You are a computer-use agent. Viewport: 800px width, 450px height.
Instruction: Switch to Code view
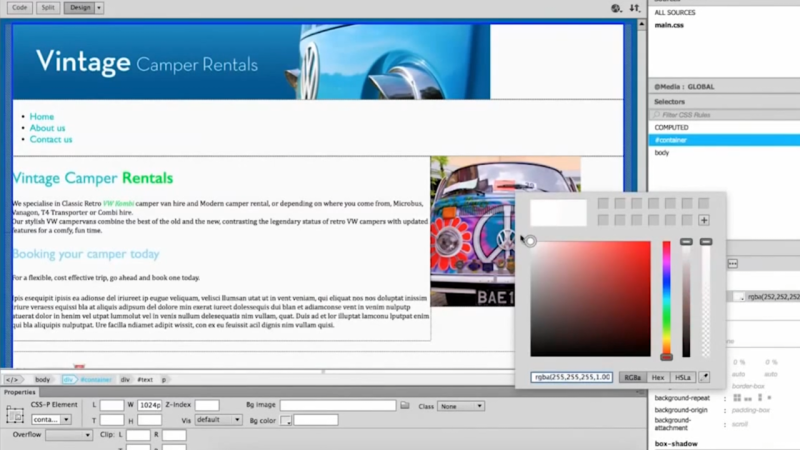19,8
